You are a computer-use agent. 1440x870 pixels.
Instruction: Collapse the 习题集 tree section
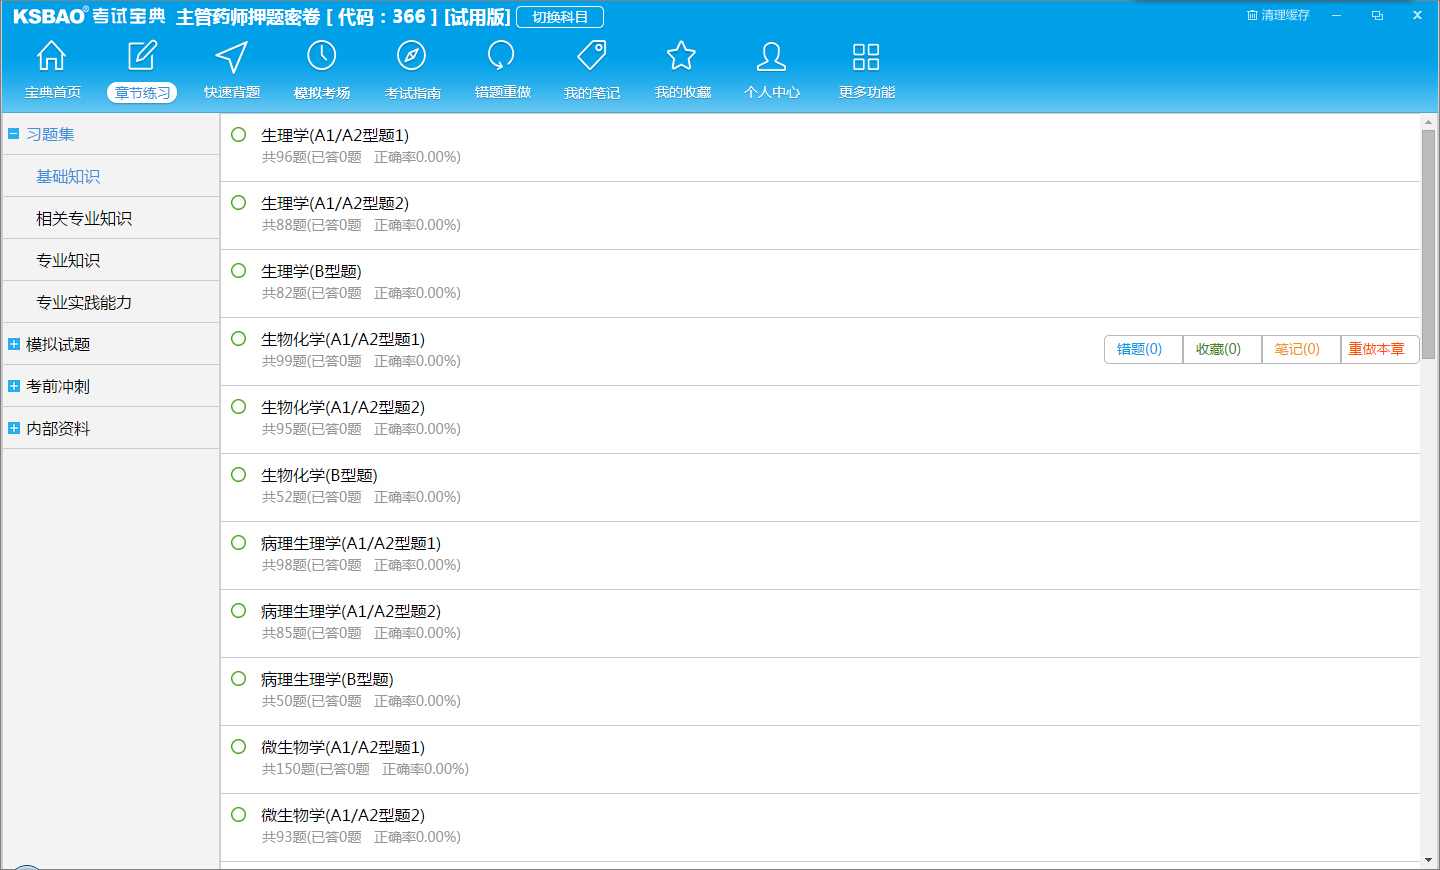(14, 134)
